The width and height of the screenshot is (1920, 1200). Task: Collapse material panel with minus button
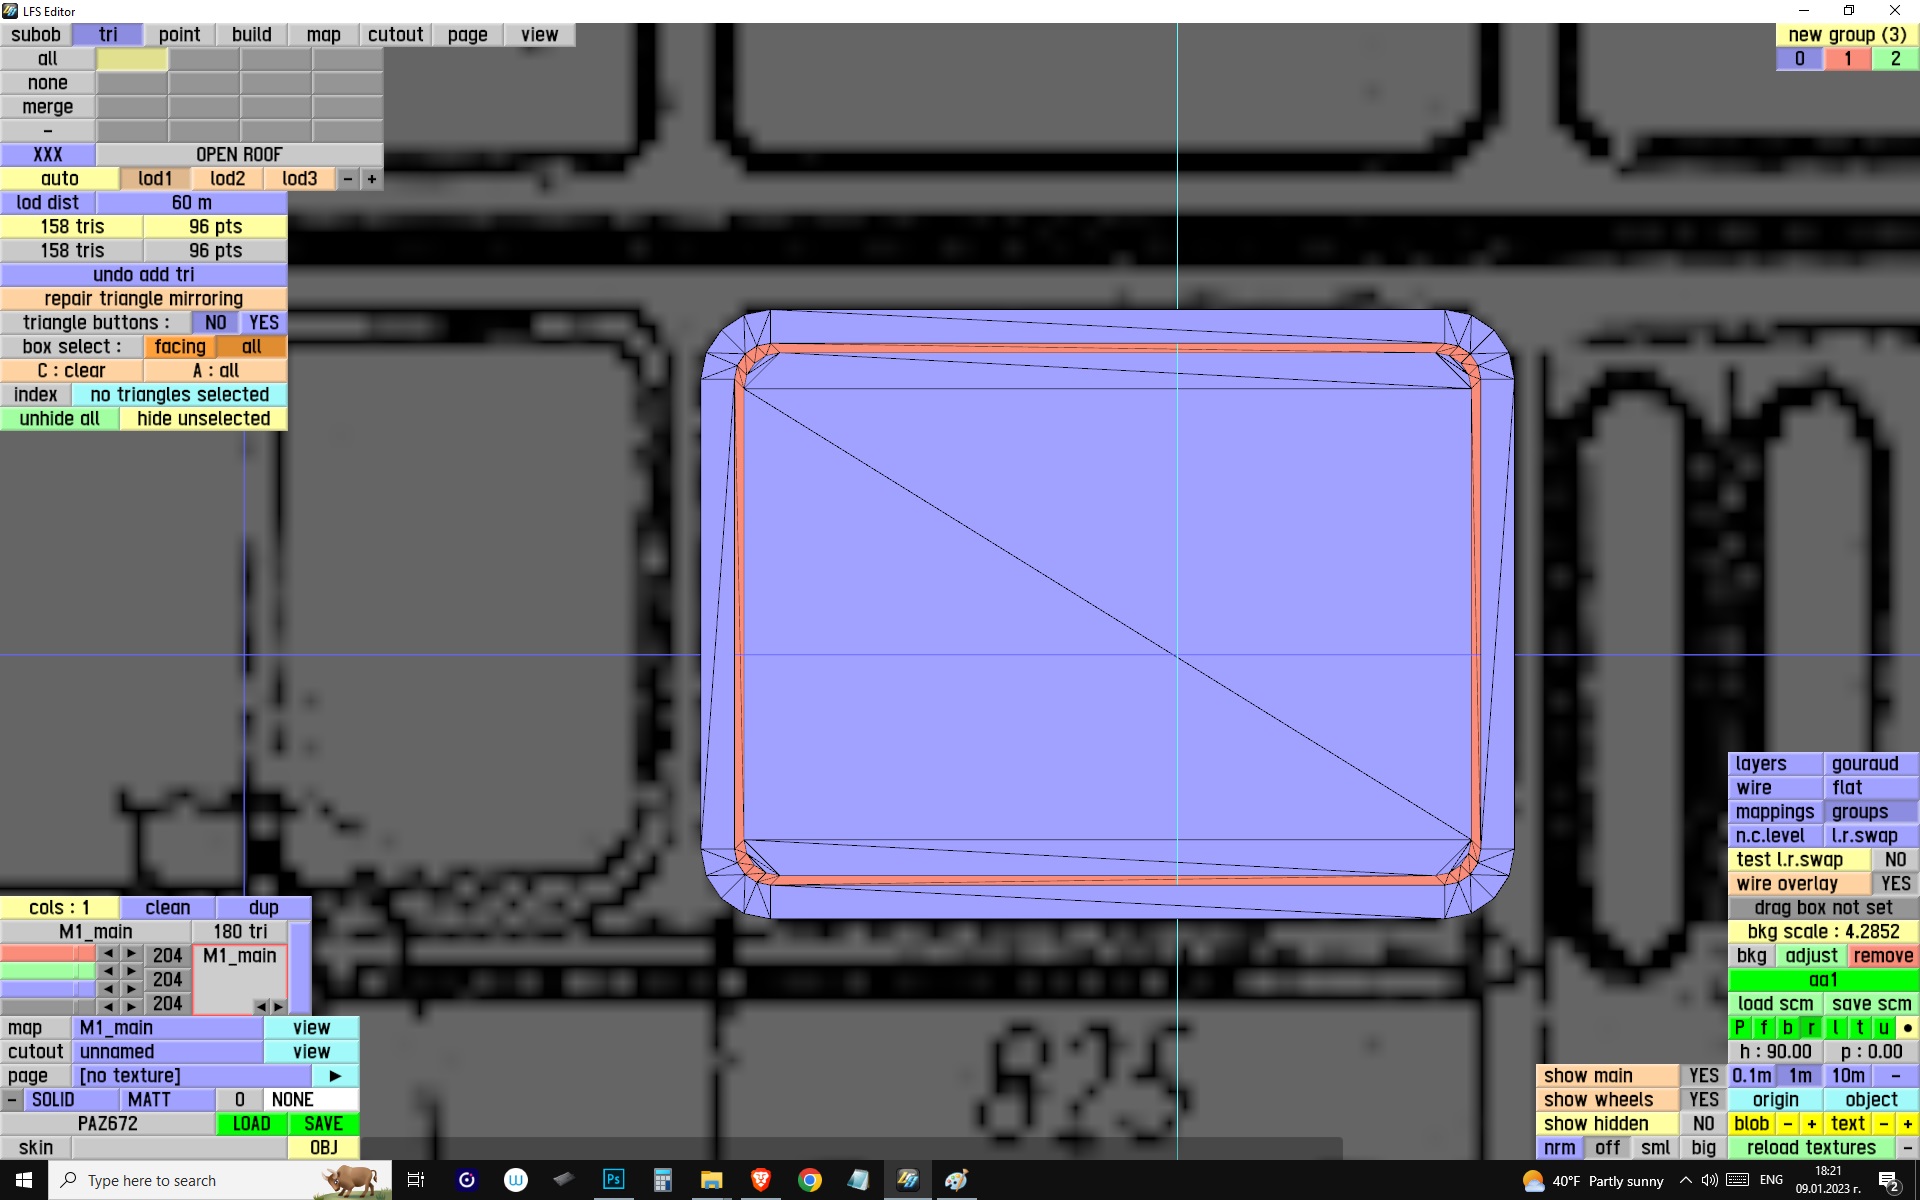click(11, 1100)
